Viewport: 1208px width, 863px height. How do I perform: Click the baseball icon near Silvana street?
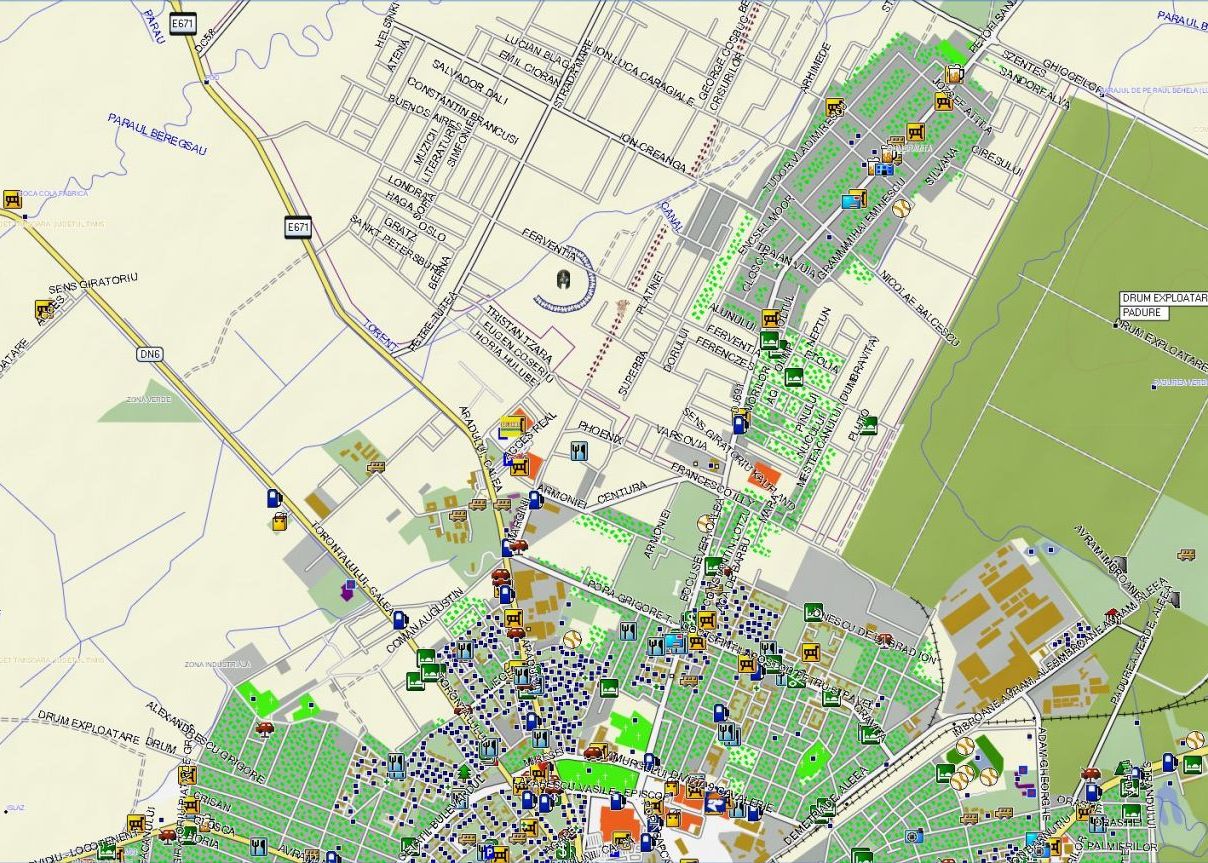tap(901, 208)
